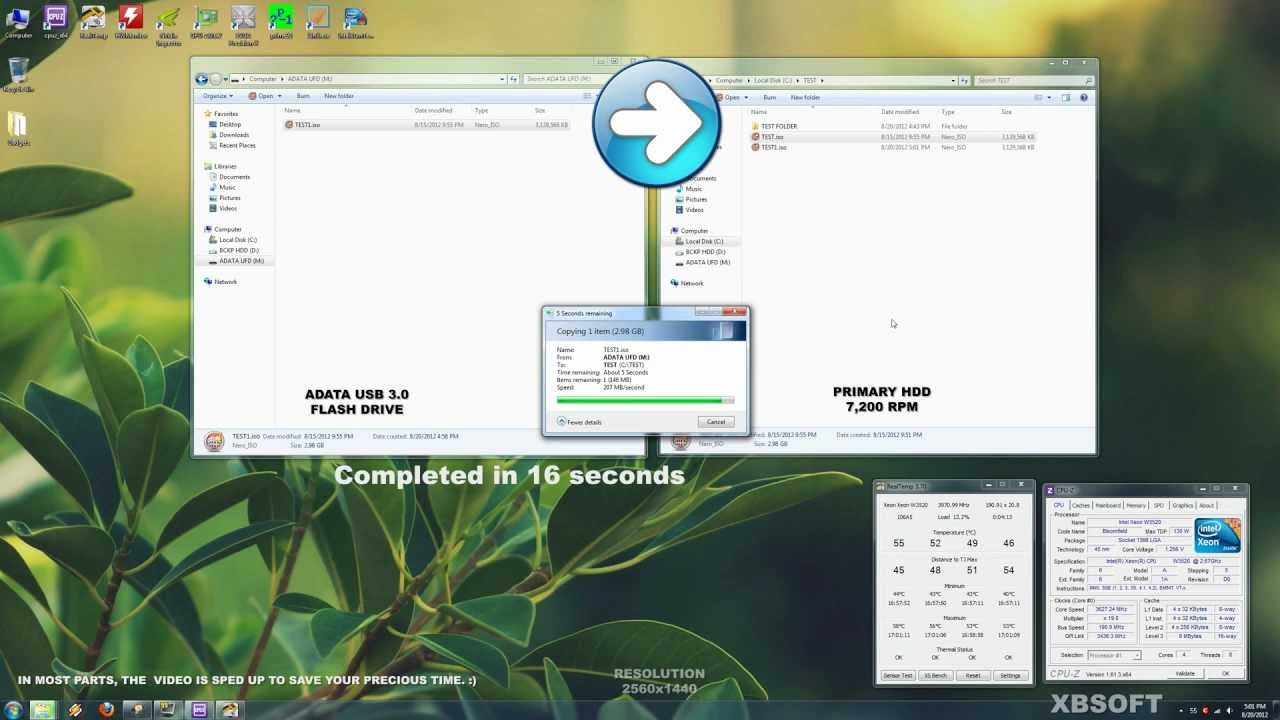Toggle preview pane in TEST window
The height and width of the screenshot is (720, 1280).
1066,97
